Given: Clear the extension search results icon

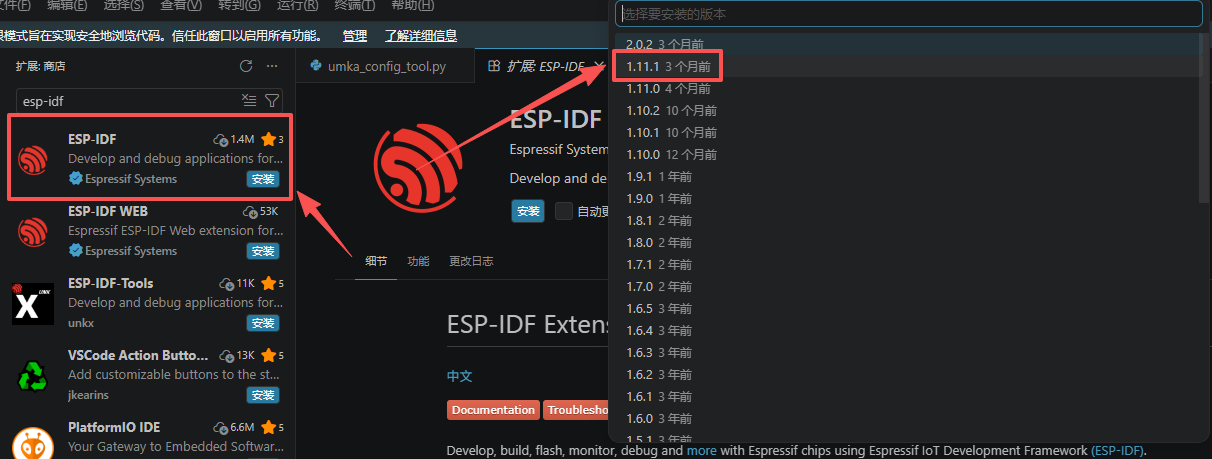Looking at the screenshot, I should (x=249, y=101).
